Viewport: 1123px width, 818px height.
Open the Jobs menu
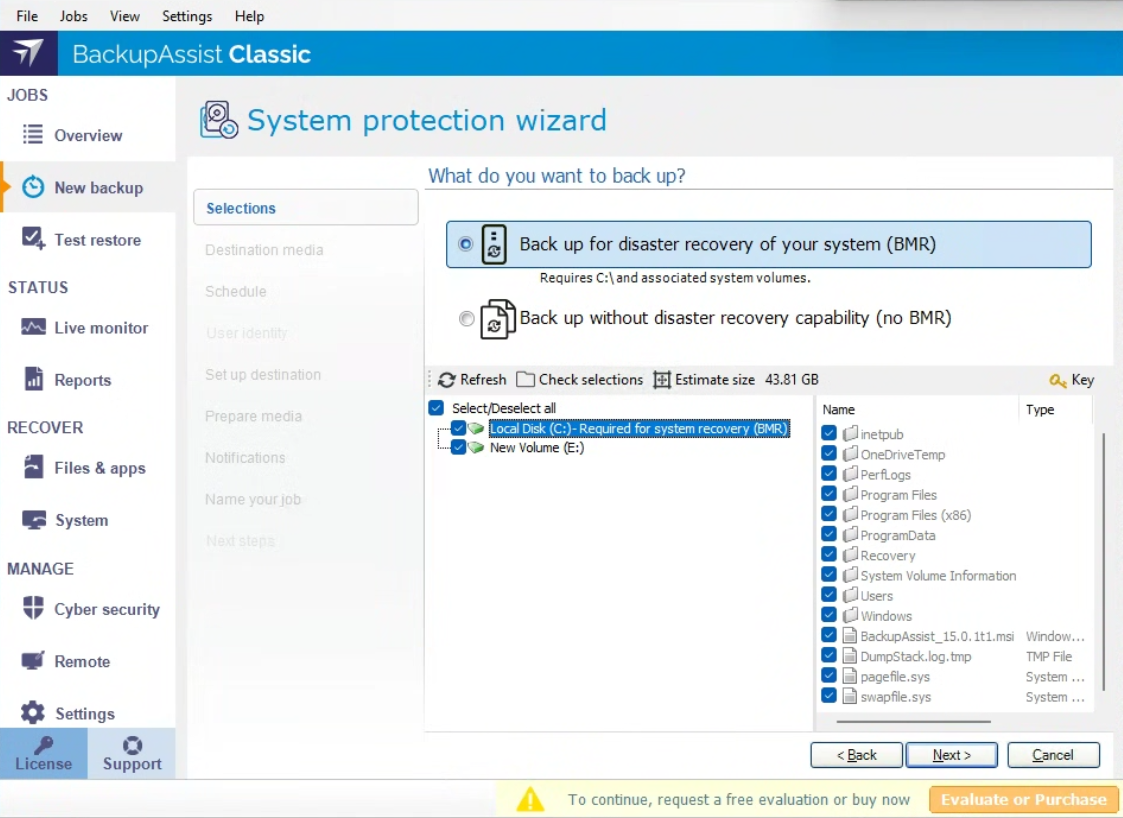(73, 16)
